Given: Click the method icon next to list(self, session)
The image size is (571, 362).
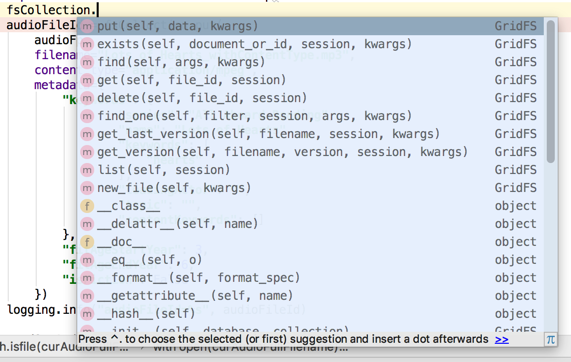Looking at the screenshot, I should point(87,170).
